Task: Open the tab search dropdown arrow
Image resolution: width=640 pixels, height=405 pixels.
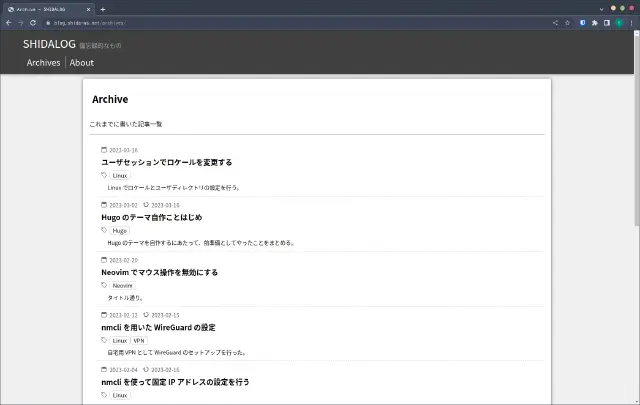Action: pyautogui.click(x=601, y=9)
